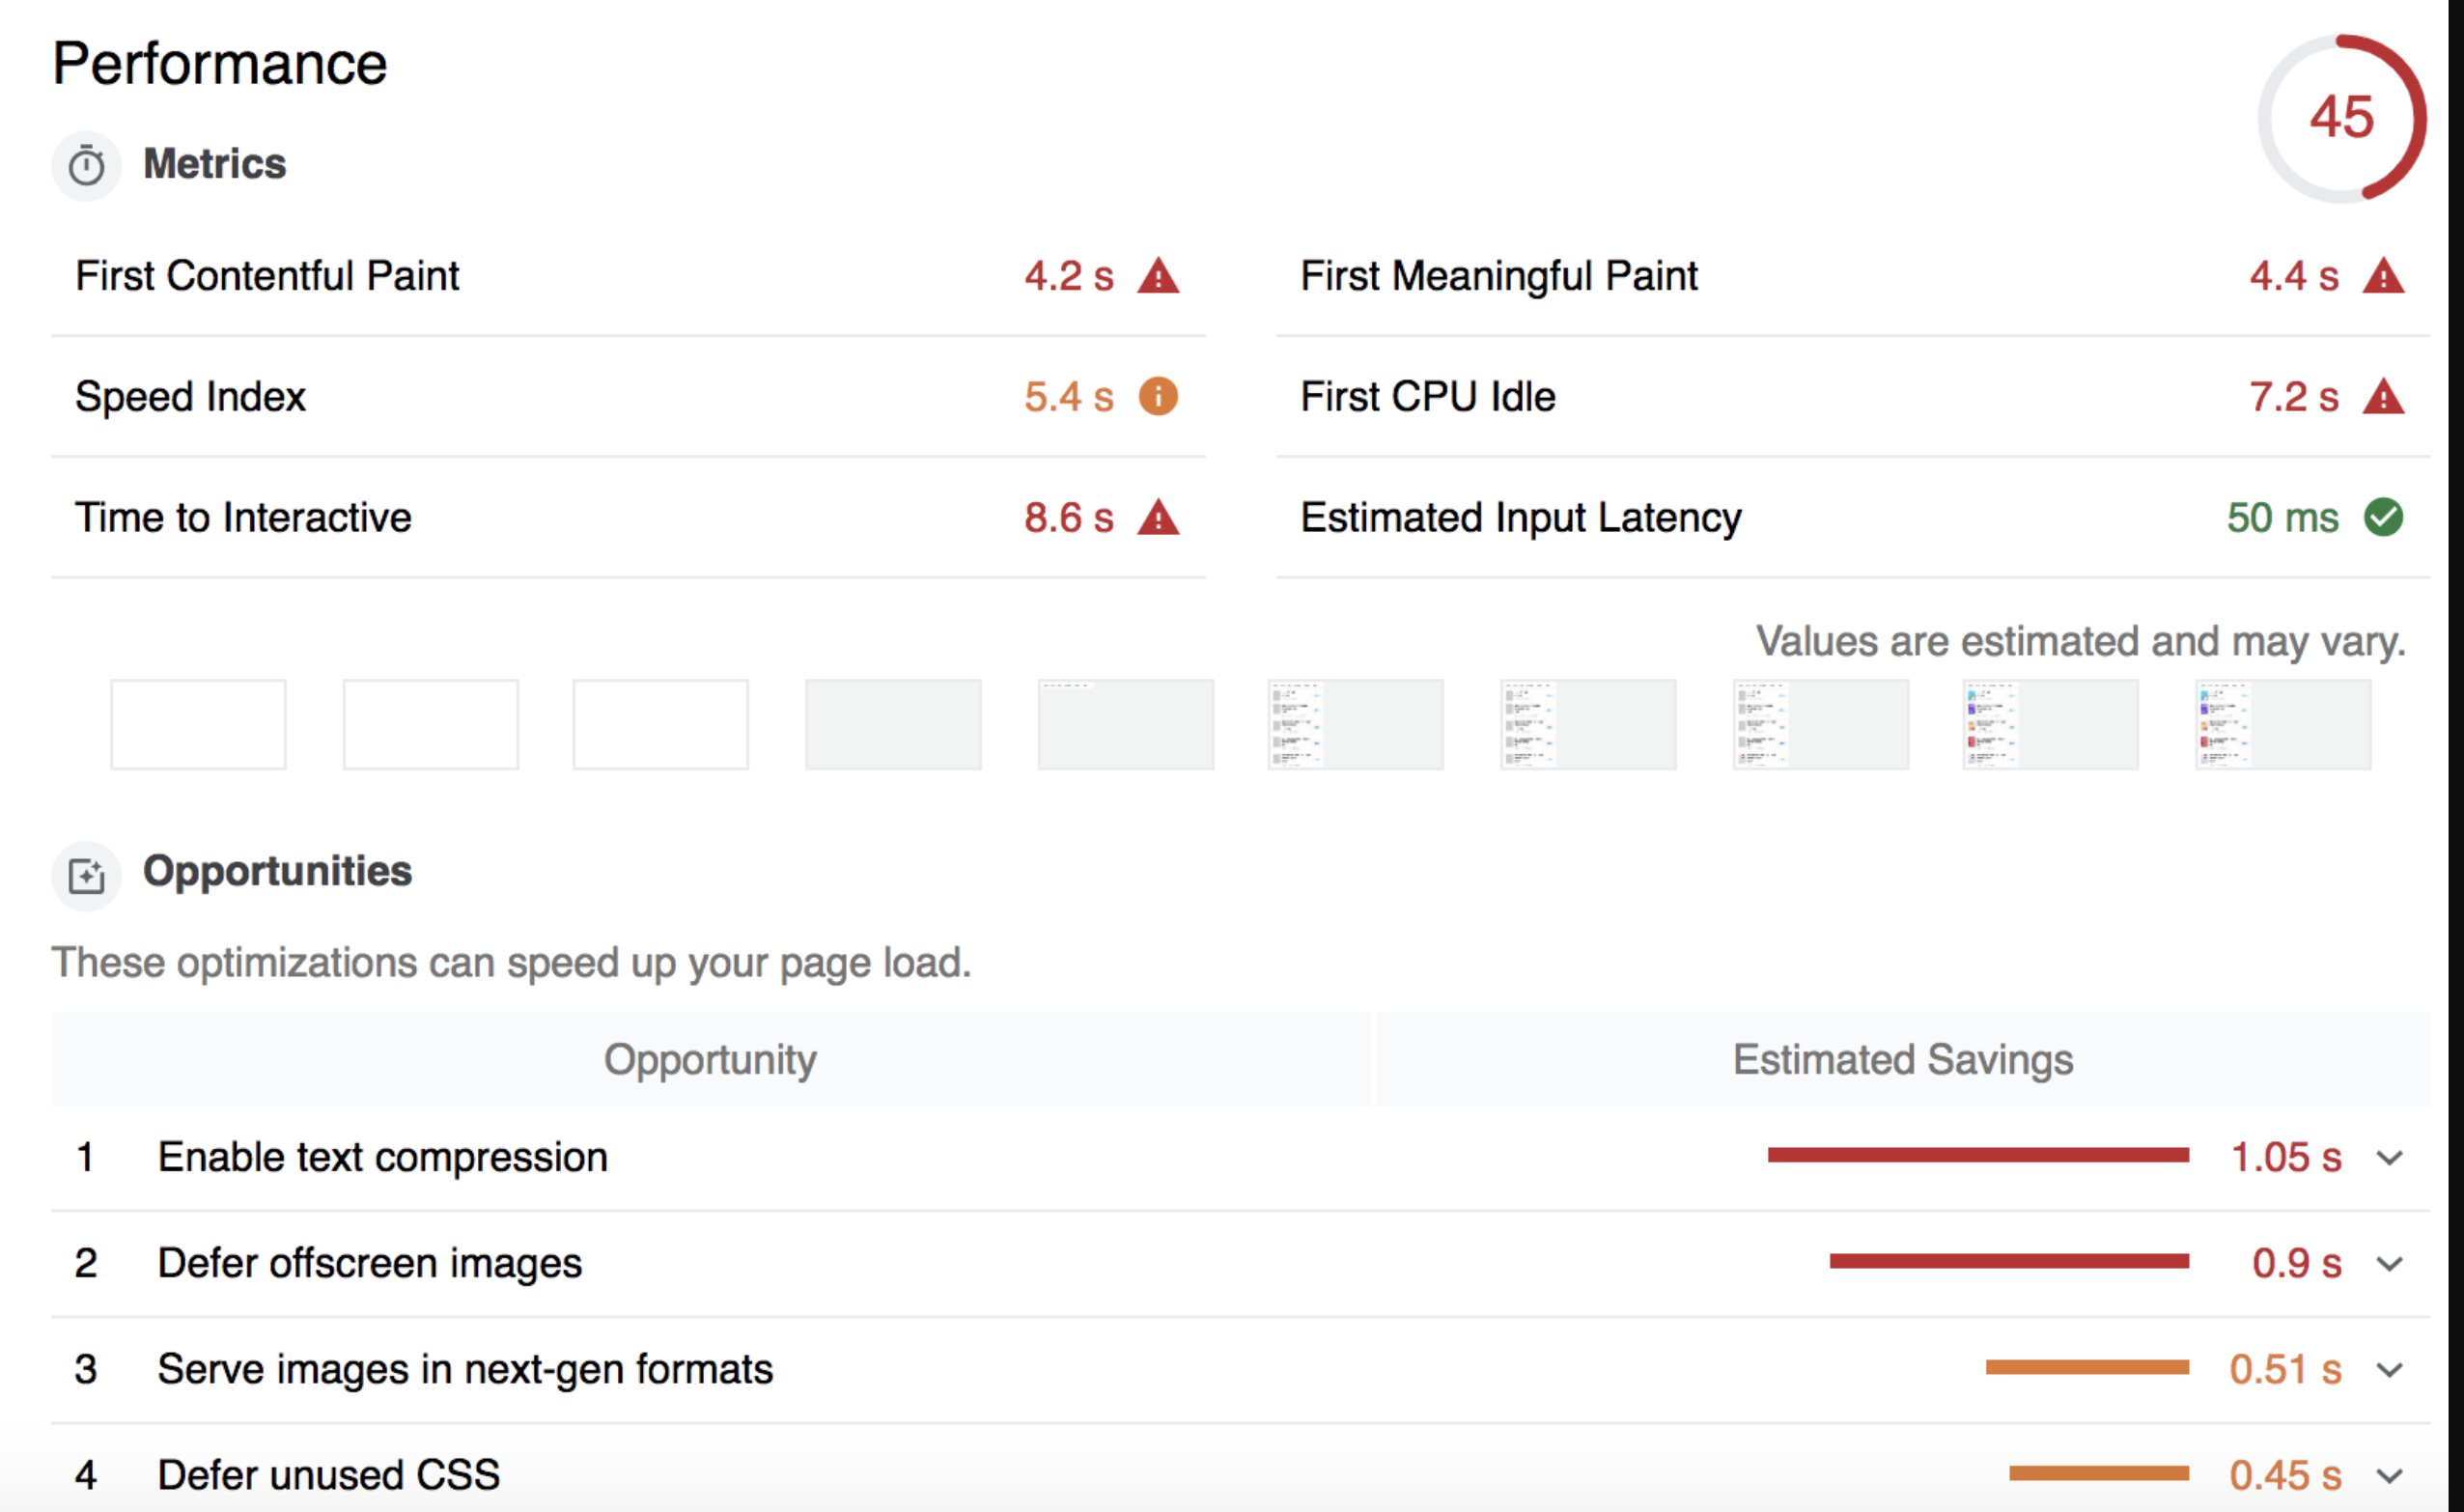Screen dimensions: 2464x1512
Task: Click the Estimated Savings column header
Action: pyautogui.click(x=1903, y=1060)
